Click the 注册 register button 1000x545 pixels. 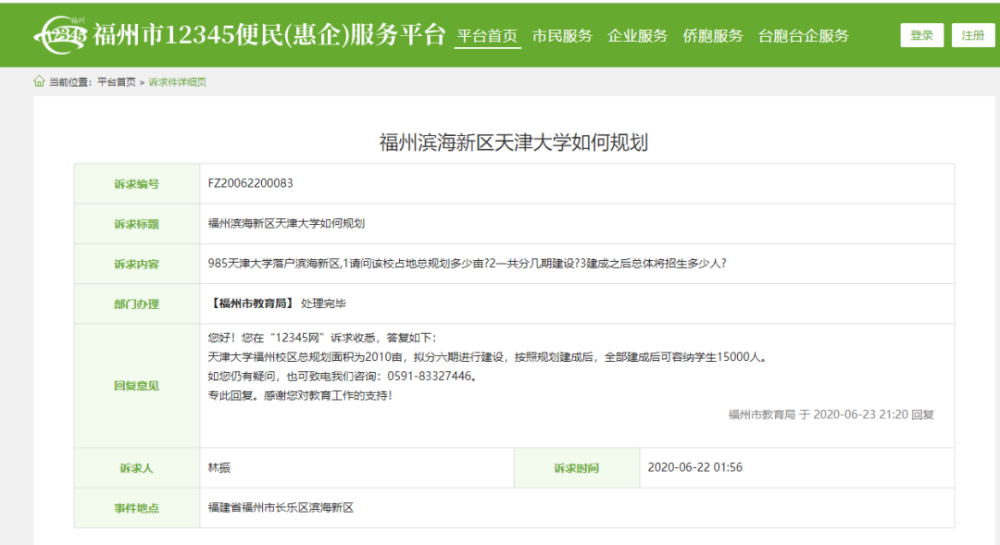click(973, 36)
